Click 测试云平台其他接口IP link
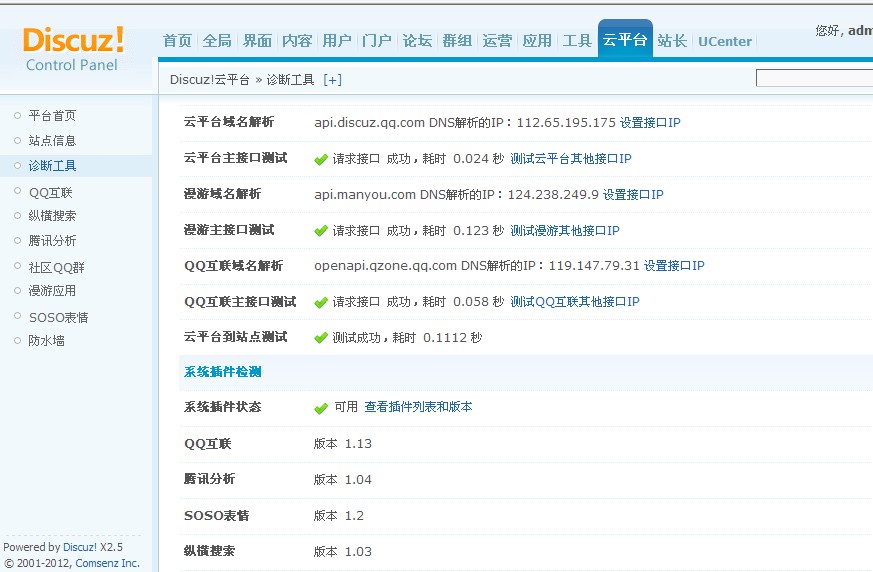This screenshot has height=572, width=873. [570, 159]
